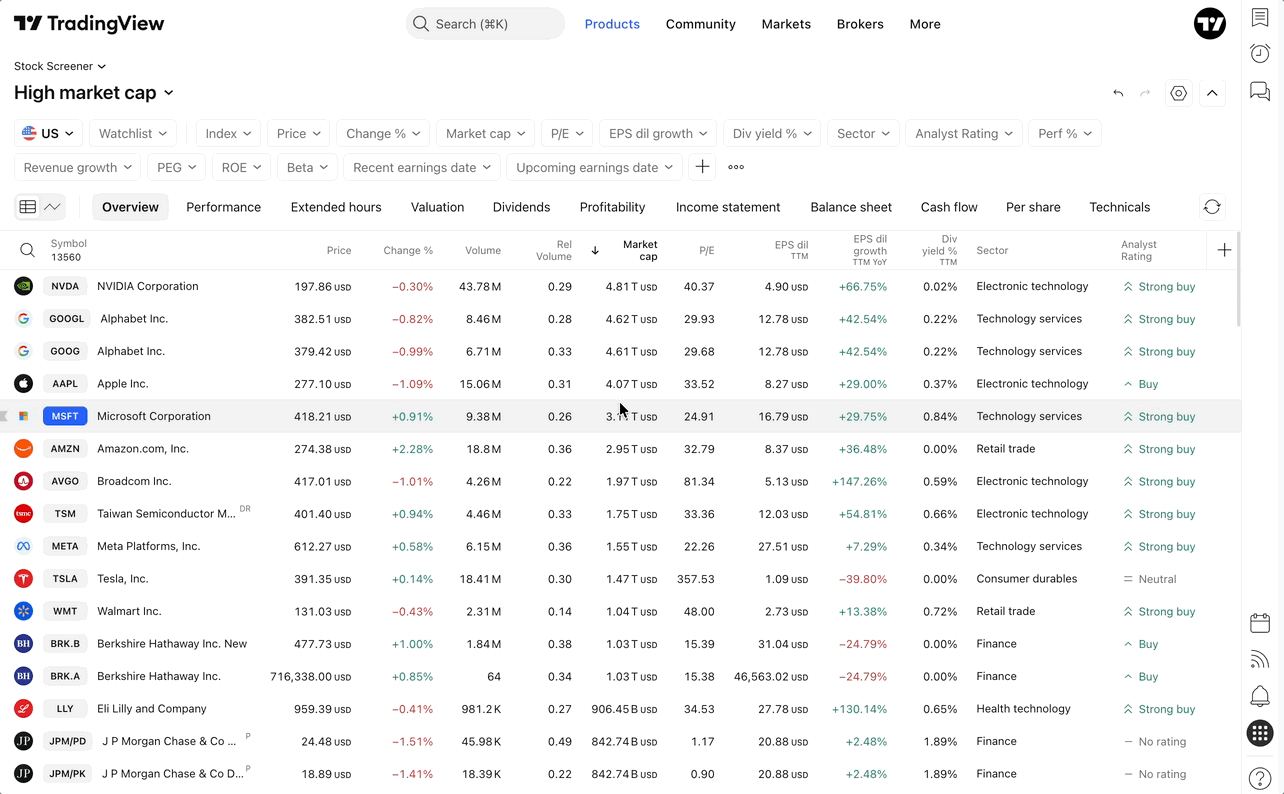This screenshot has width=1284, height=794.
Task: Add a new filter with plus button
Action: pyautogui.click(x=703, y=167)
